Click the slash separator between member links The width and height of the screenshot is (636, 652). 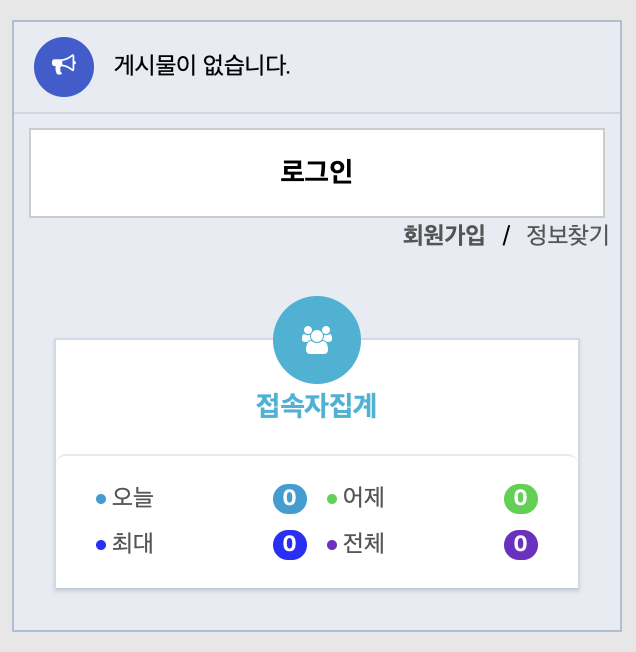(506, 235)
